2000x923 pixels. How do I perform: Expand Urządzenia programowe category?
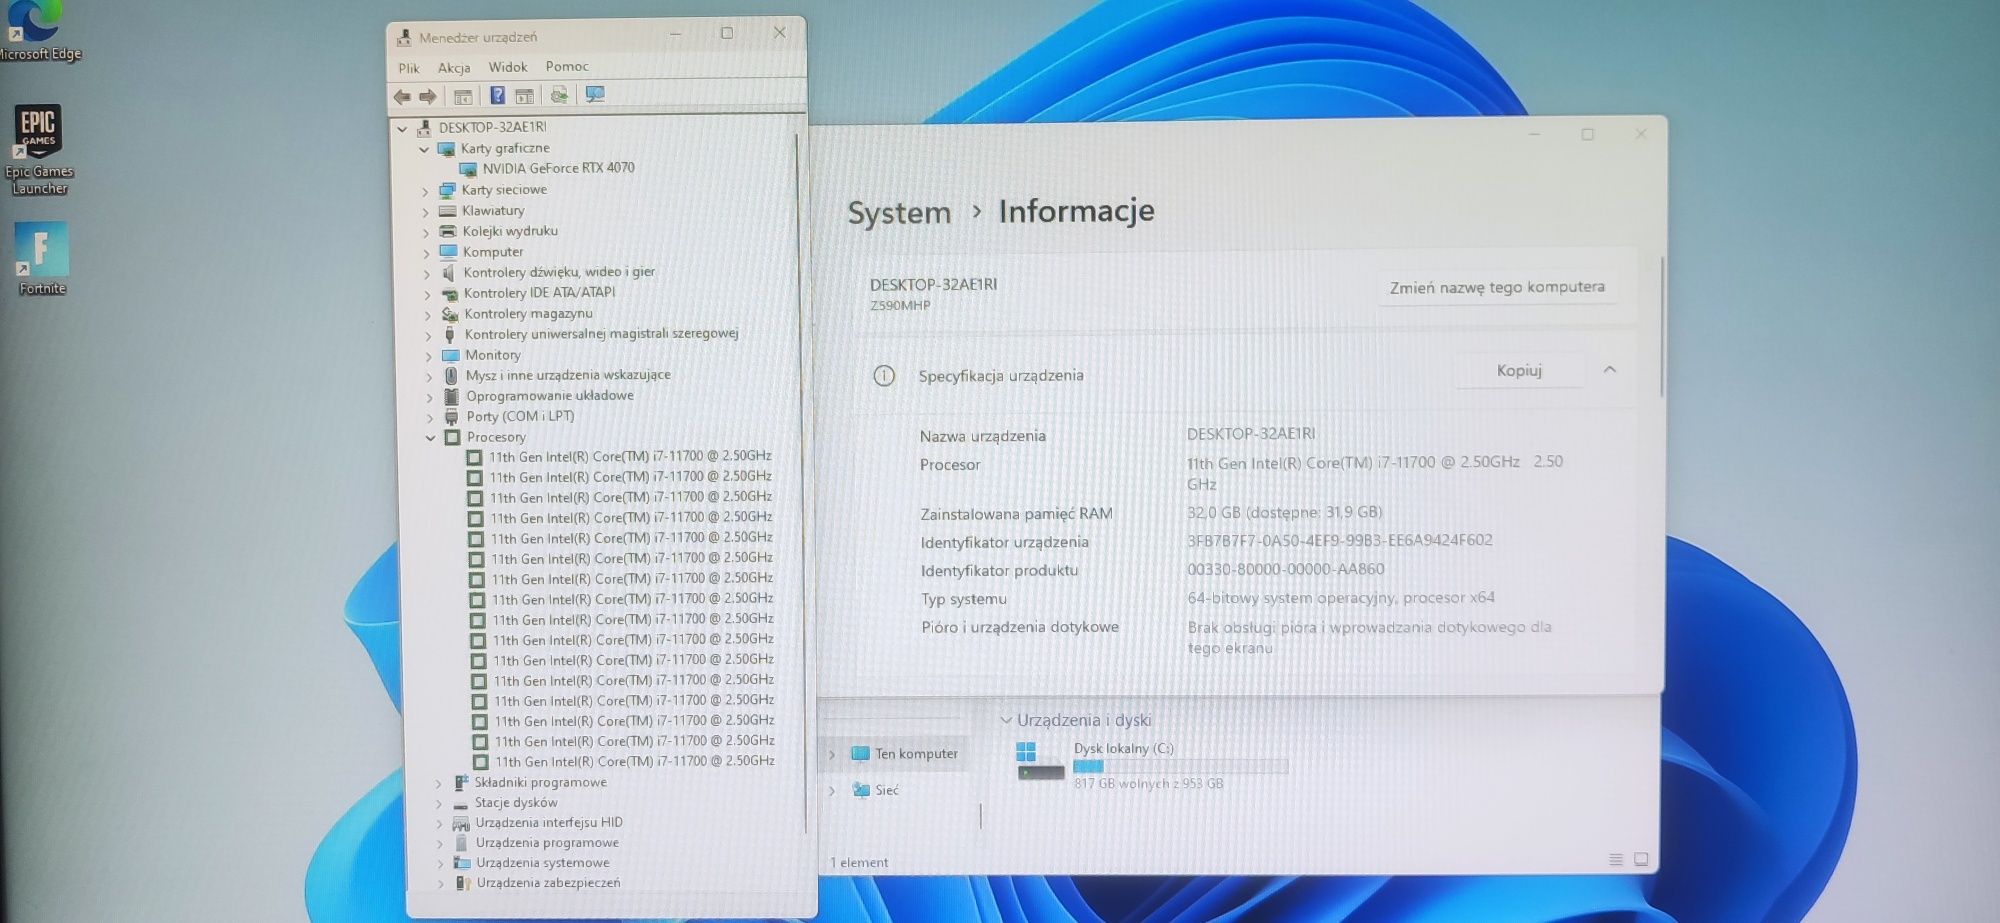coord(440,844)
